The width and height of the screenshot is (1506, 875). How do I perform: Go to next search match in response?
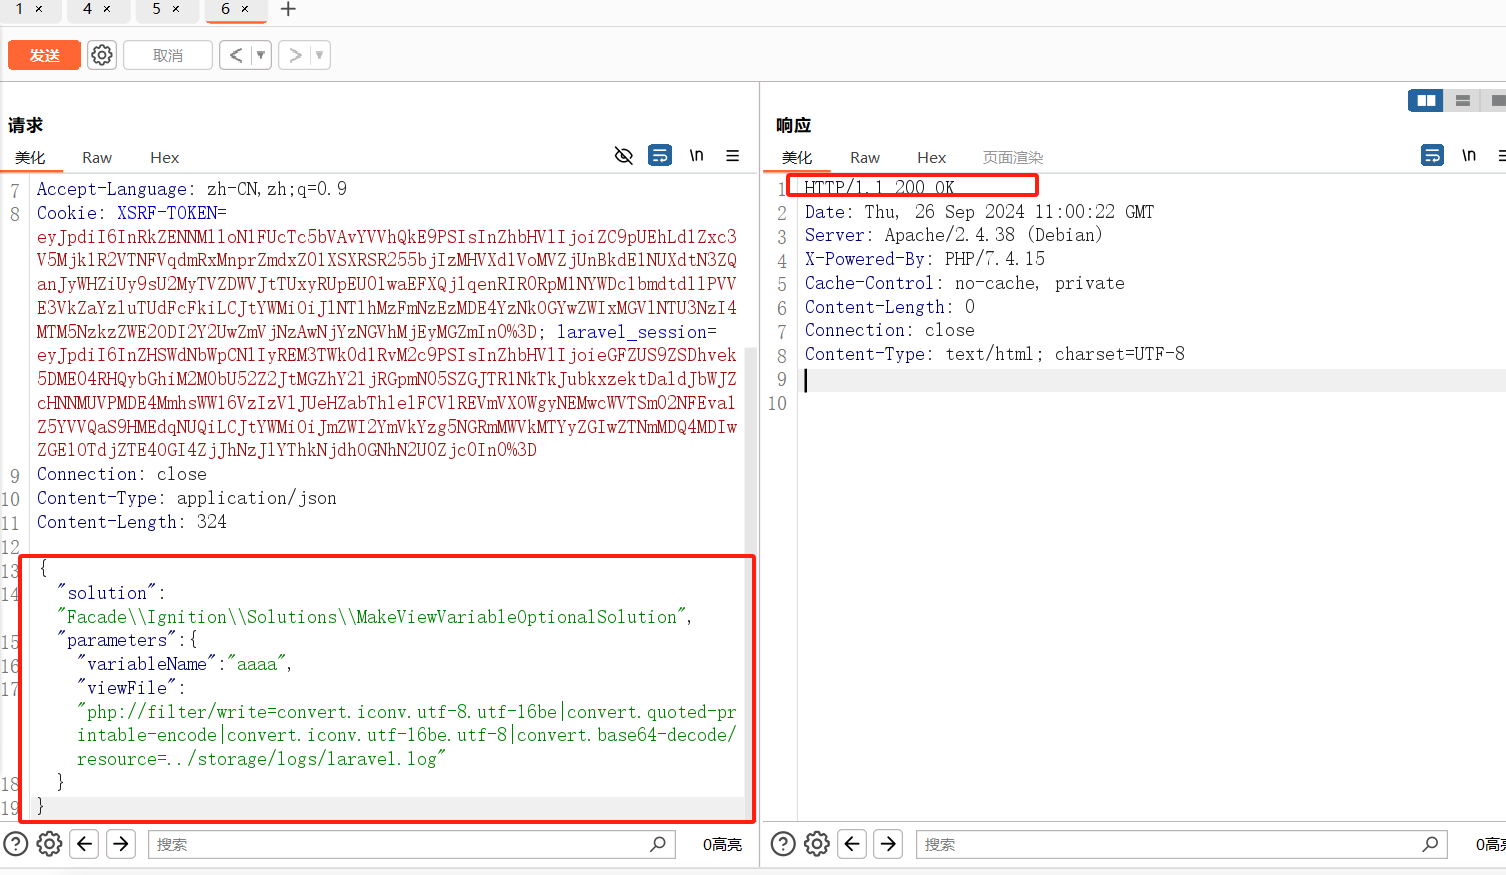point(888,844)
